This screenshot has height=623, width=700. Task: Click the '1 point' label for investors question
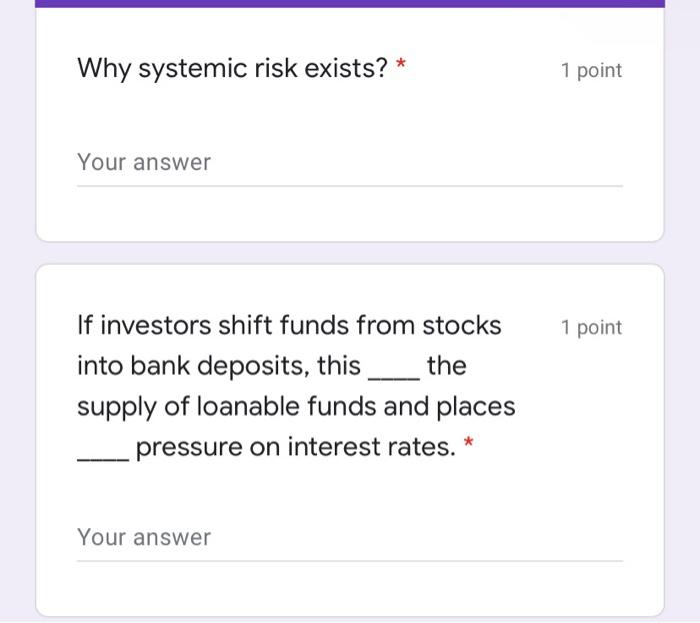point(592,328)
